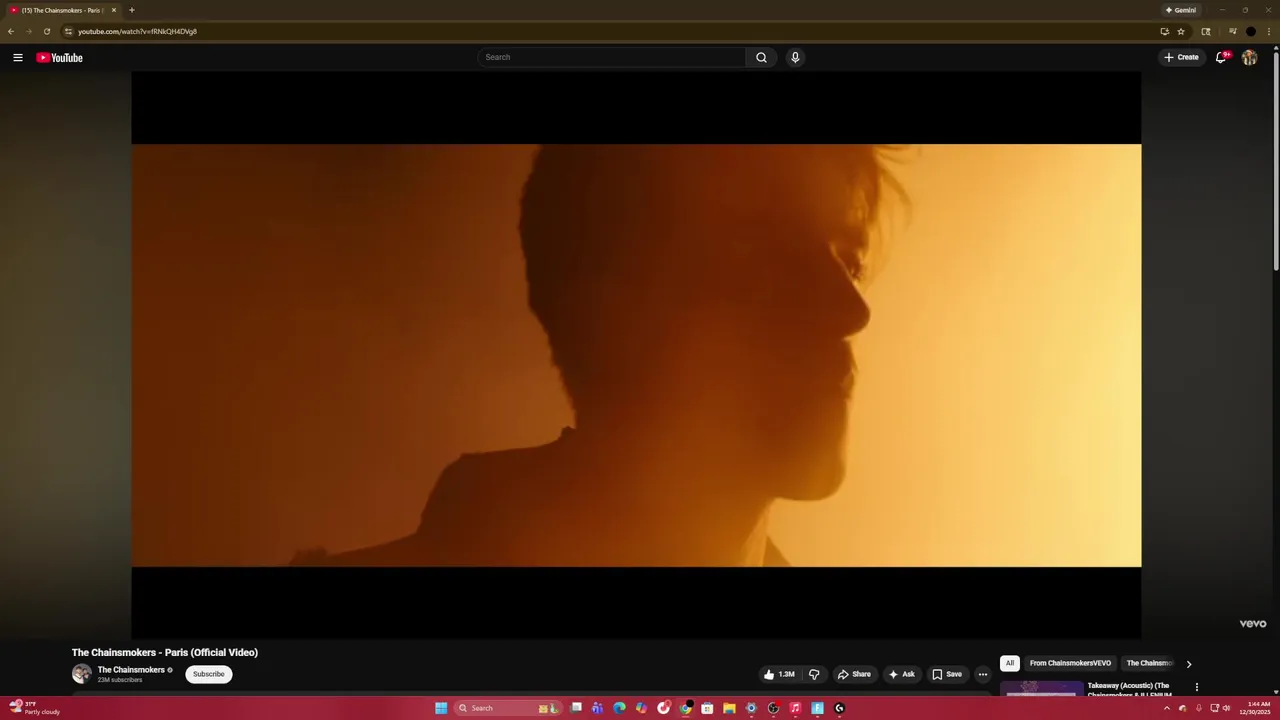Dislike the Paris video

click(814, 674)
